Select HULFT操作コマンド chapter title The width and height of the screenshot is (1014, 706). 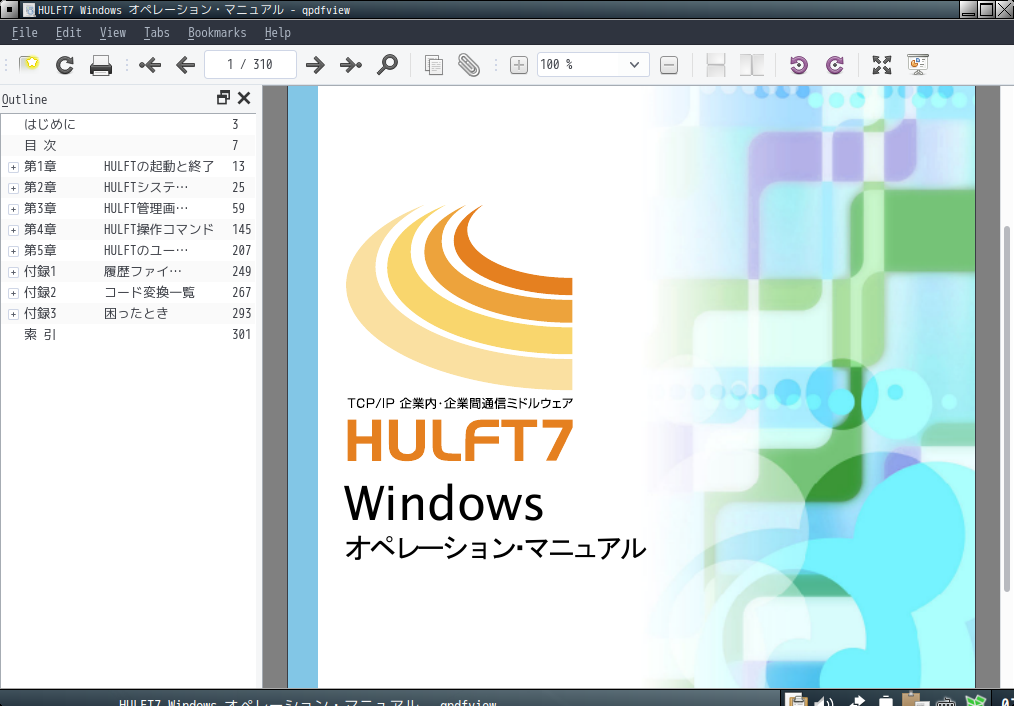coord(159,230)
